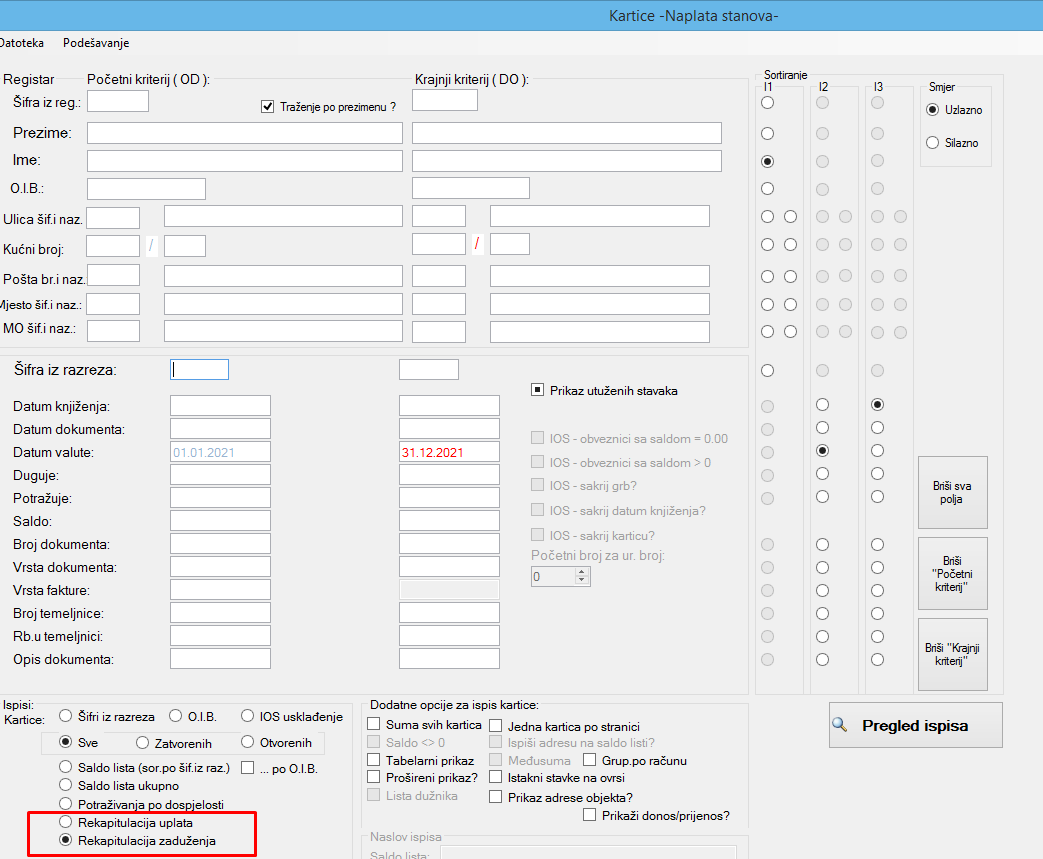Screen dimensions: 1043x859
Task: Increase Početni broj za ur. broj spinner
Action: point(583,572)
